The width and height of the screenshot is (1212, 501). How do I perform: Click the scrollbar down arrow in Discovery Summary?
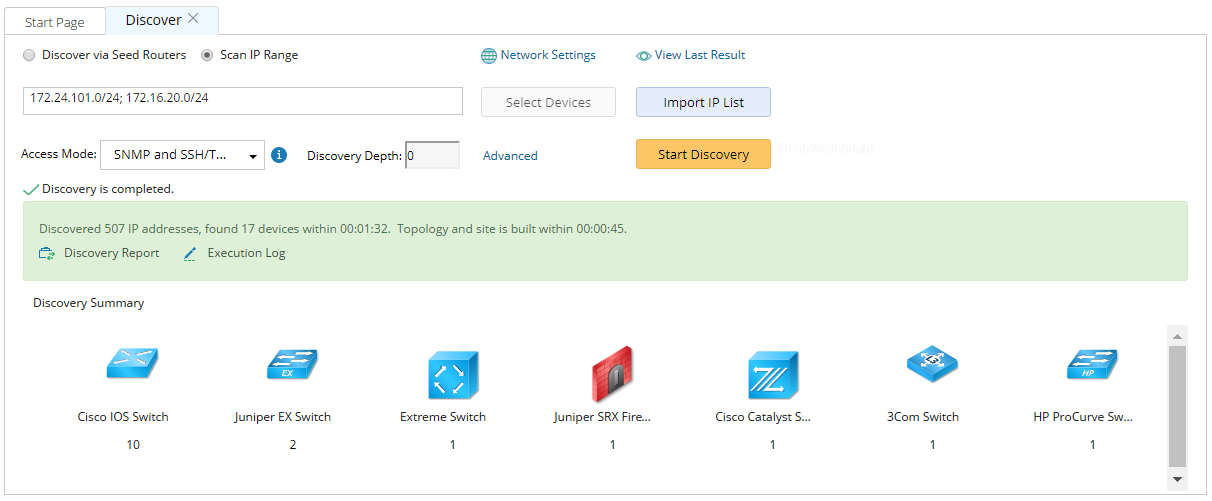coord(1177,480)
